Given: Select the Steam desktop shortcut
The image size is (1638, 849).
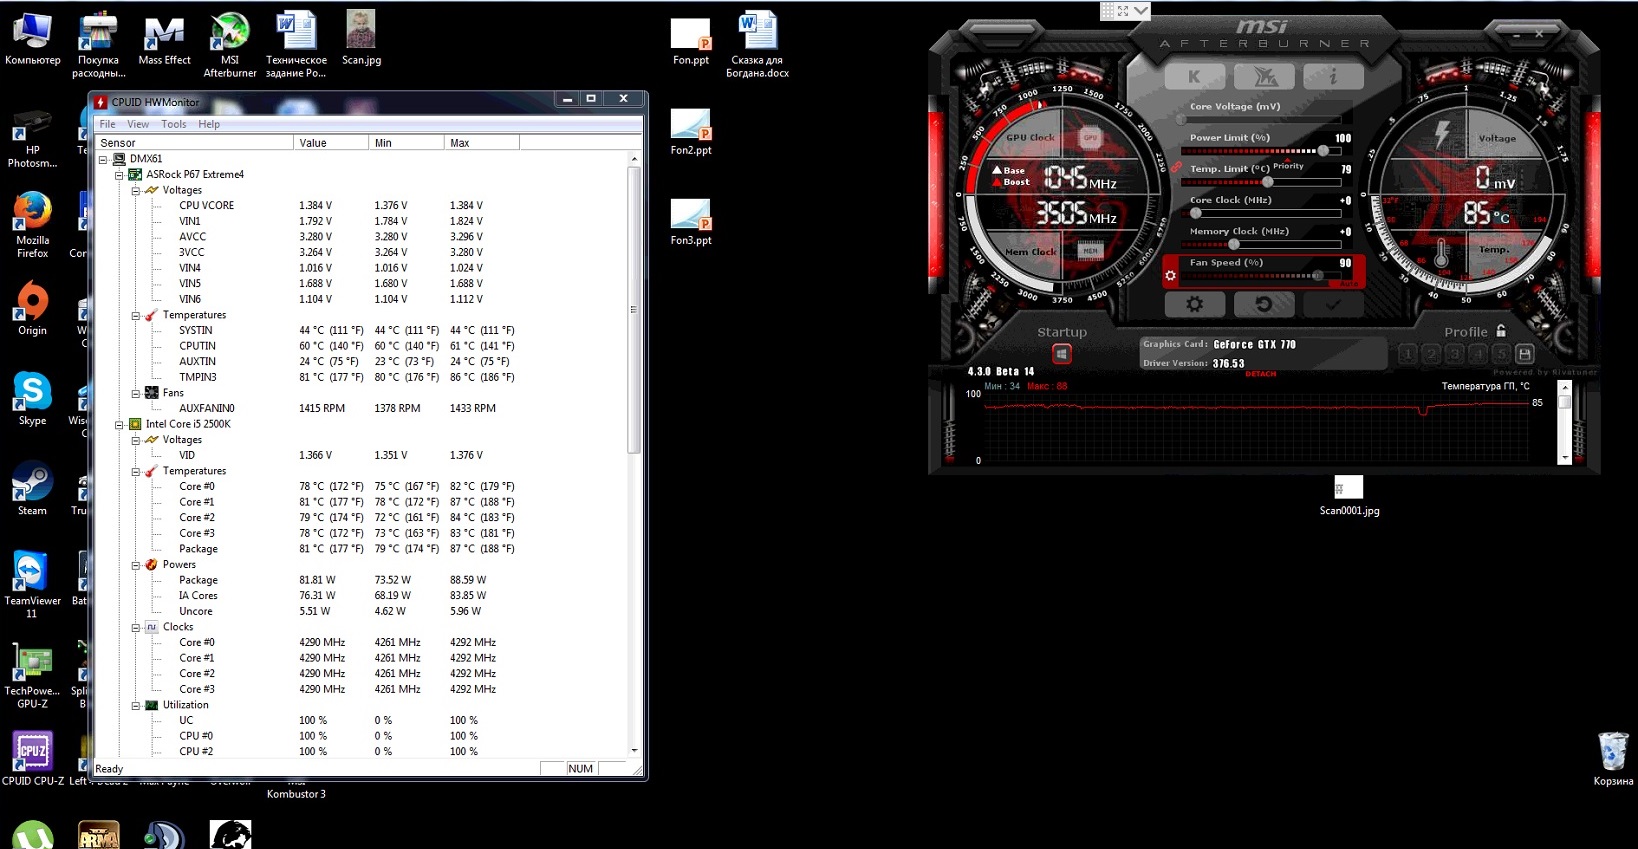Looking at the screenshot, I should [x=32, y=489].
